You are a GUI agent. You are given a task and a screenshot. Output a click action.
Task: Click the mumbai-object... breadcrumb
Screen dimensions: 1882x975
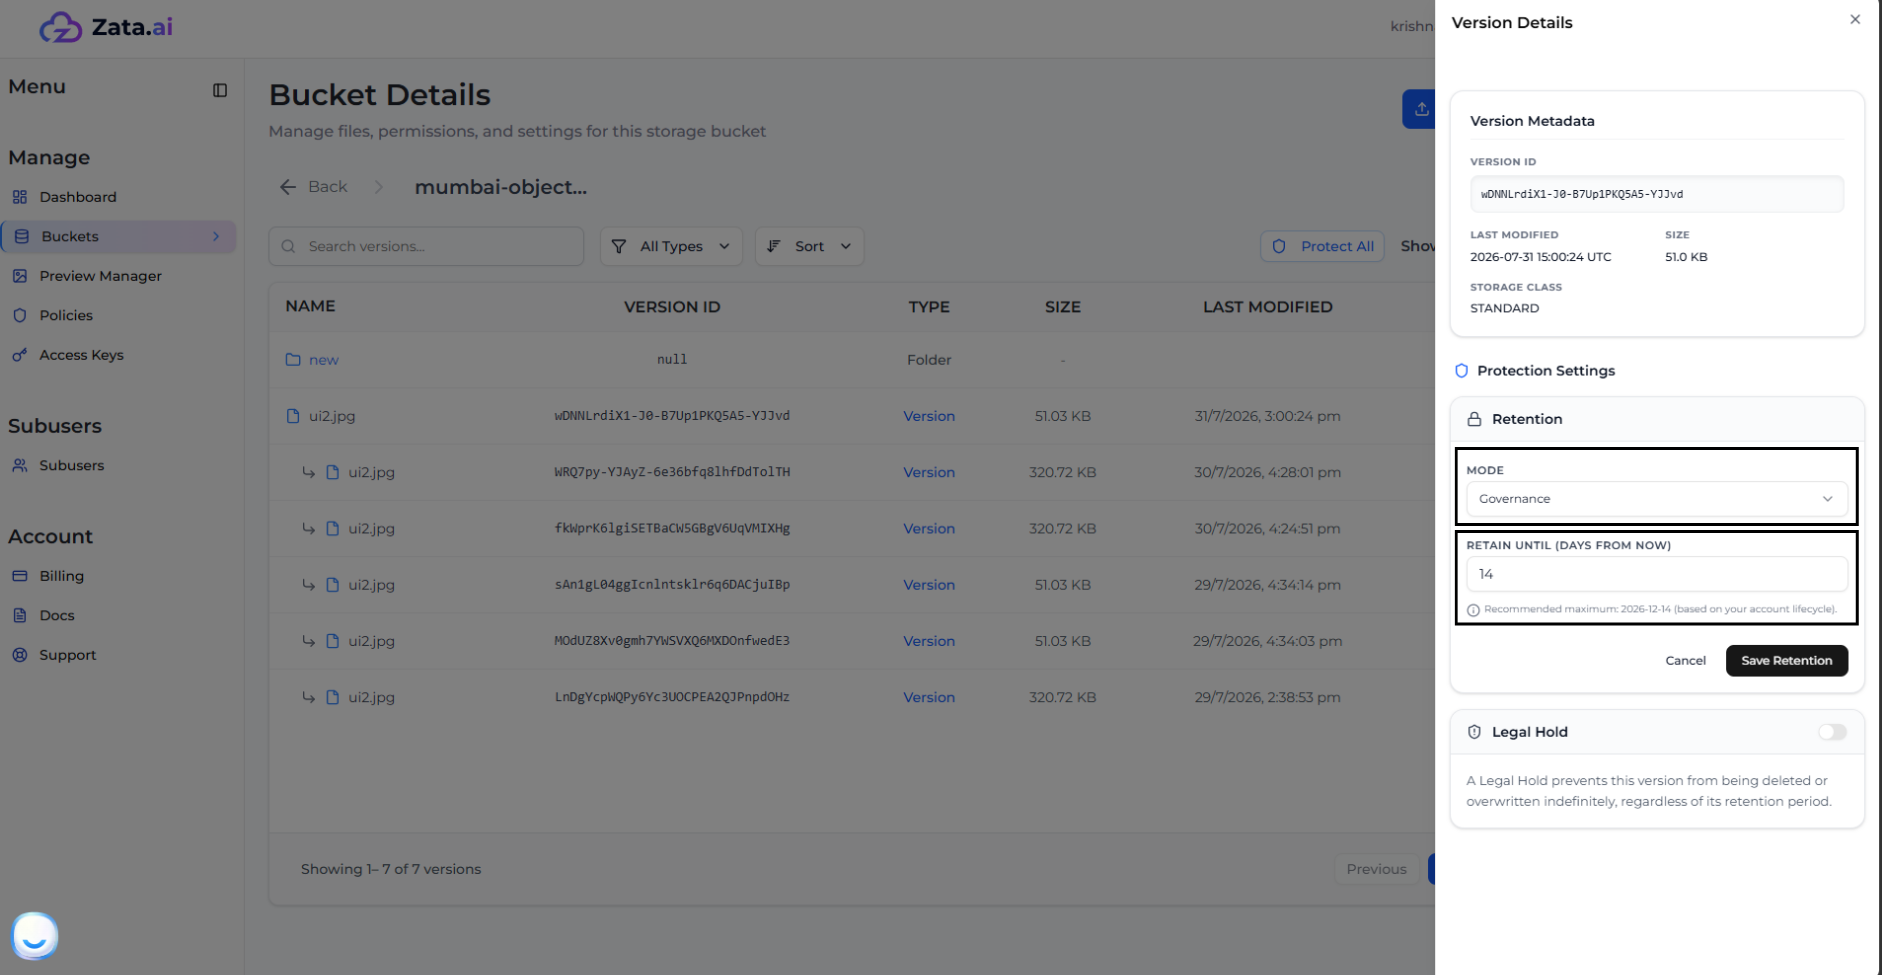[500, 187]
